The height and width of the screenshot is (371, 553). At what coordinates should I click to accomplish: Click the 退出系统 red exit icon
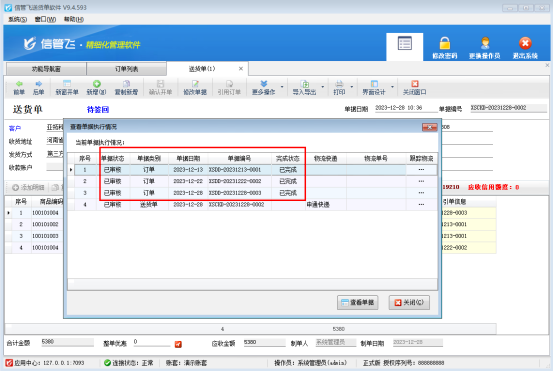[525, 43]
